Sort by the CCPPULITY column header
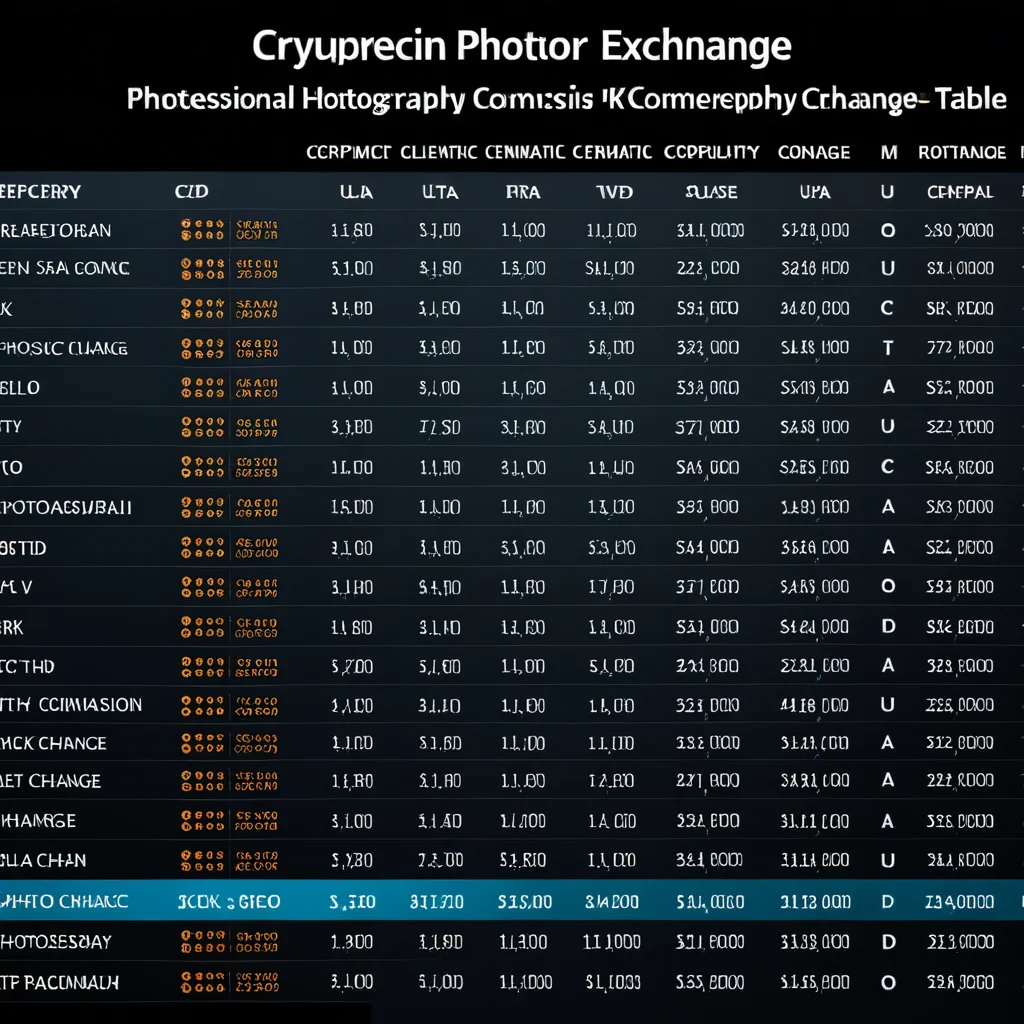Screen dimensions: 1024x1024 (x=712, y=153)
